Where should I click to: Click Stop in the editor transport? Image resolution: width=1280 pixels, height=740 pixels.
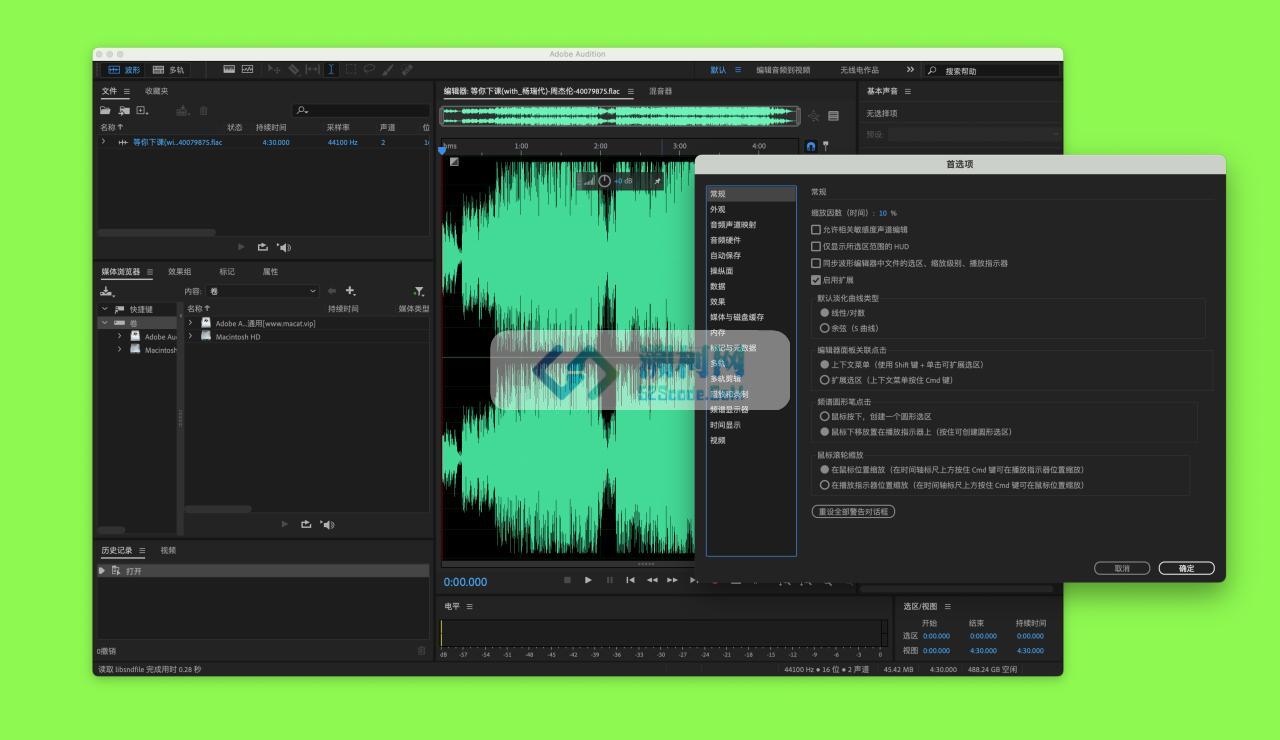tap(567, 580)
